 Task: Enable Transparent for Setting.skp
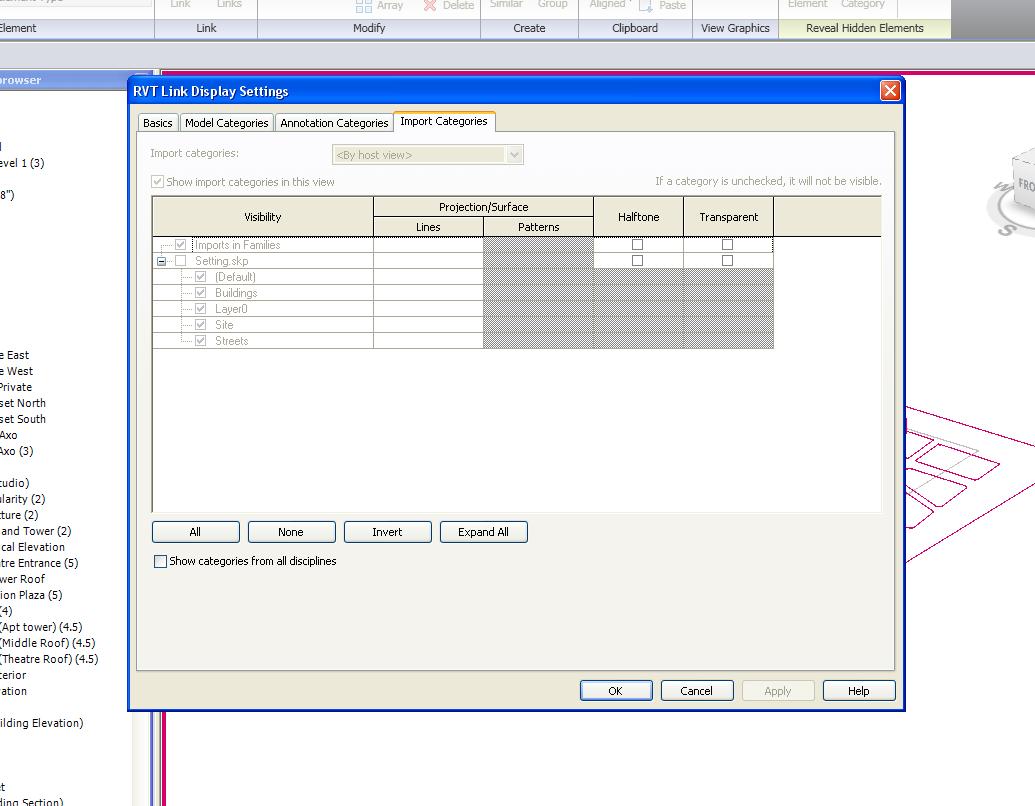point(727,261)
